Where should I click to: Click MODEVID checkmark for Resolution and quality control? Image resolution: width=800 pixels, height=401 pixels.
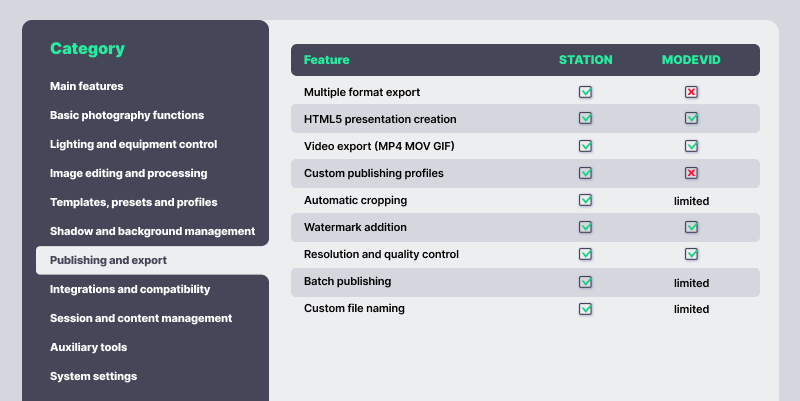[691, 254]
